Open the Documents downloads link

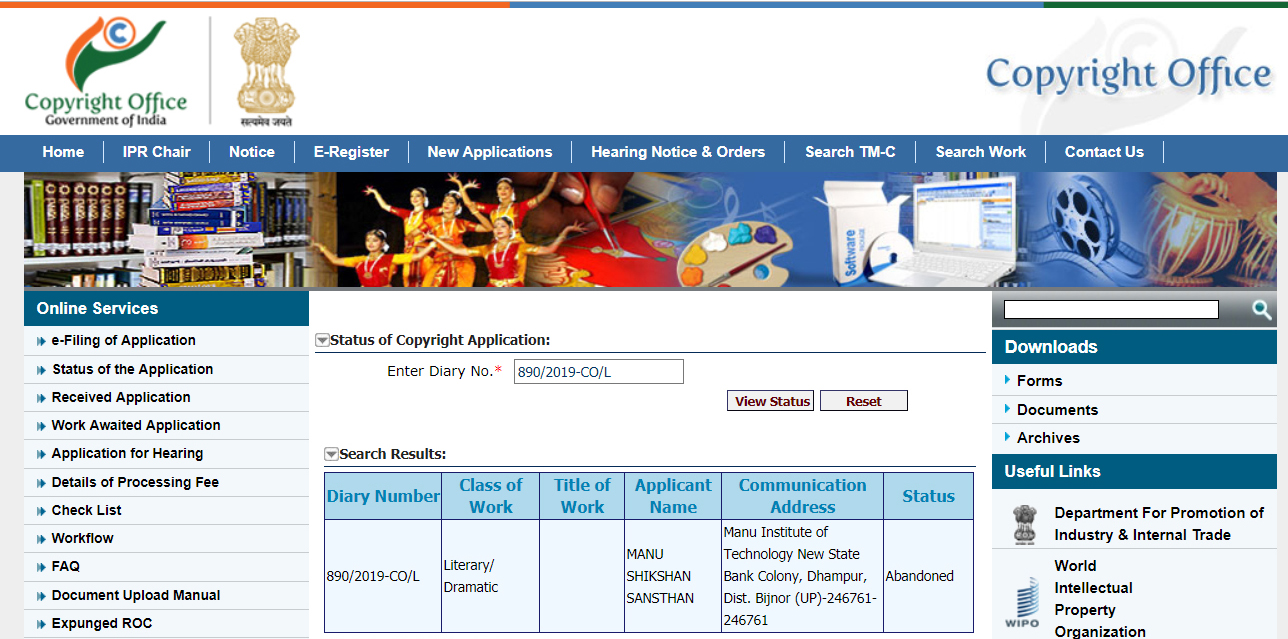pos(1057,410)
